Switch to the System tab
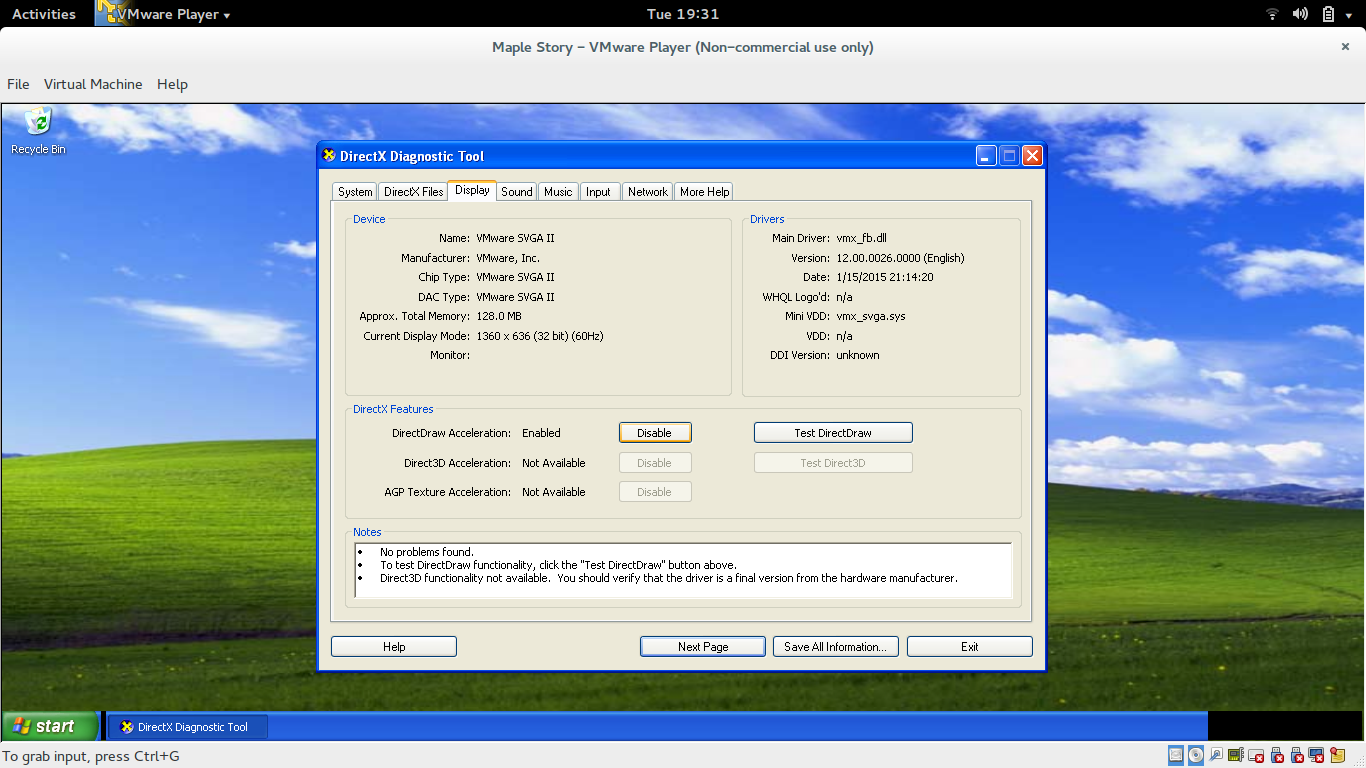 (355, 192)
